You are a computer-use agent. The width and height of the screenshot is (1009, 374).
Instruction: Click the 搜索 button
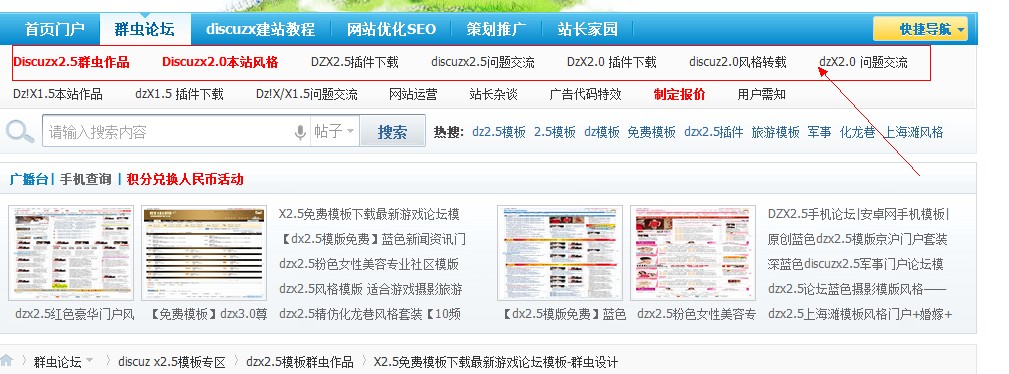point(393,131)
